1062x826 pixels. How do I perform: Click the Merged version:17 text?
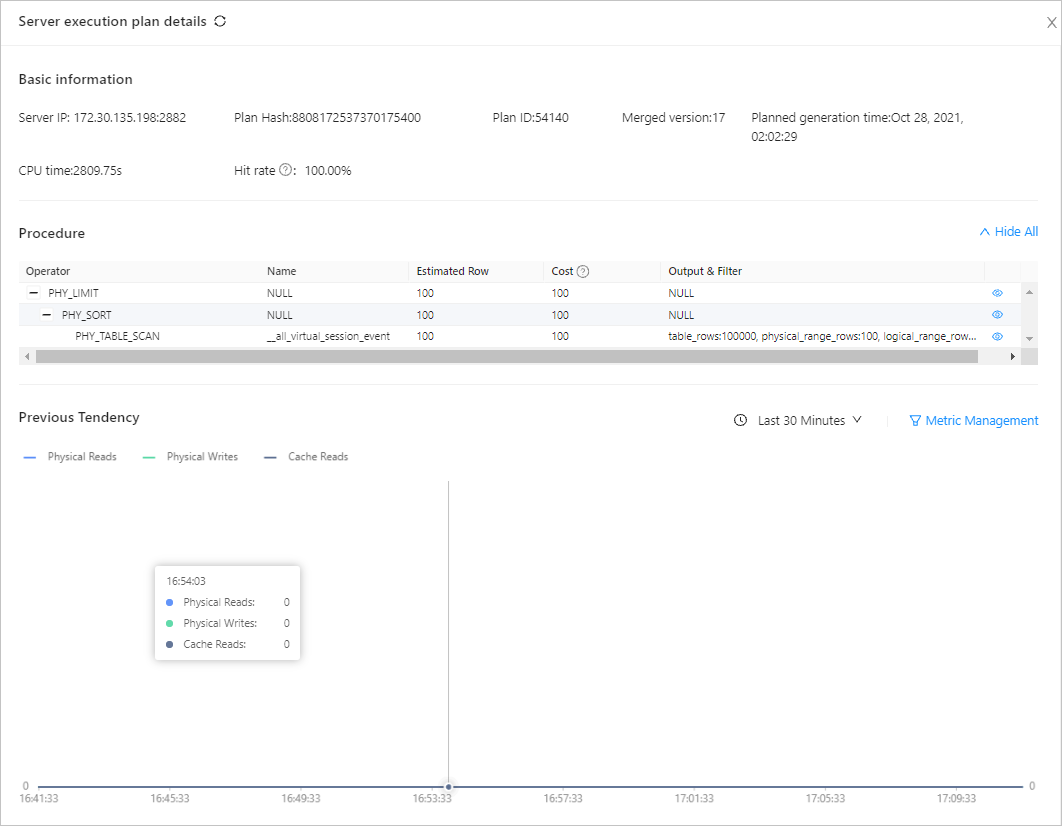coord(673,118)
